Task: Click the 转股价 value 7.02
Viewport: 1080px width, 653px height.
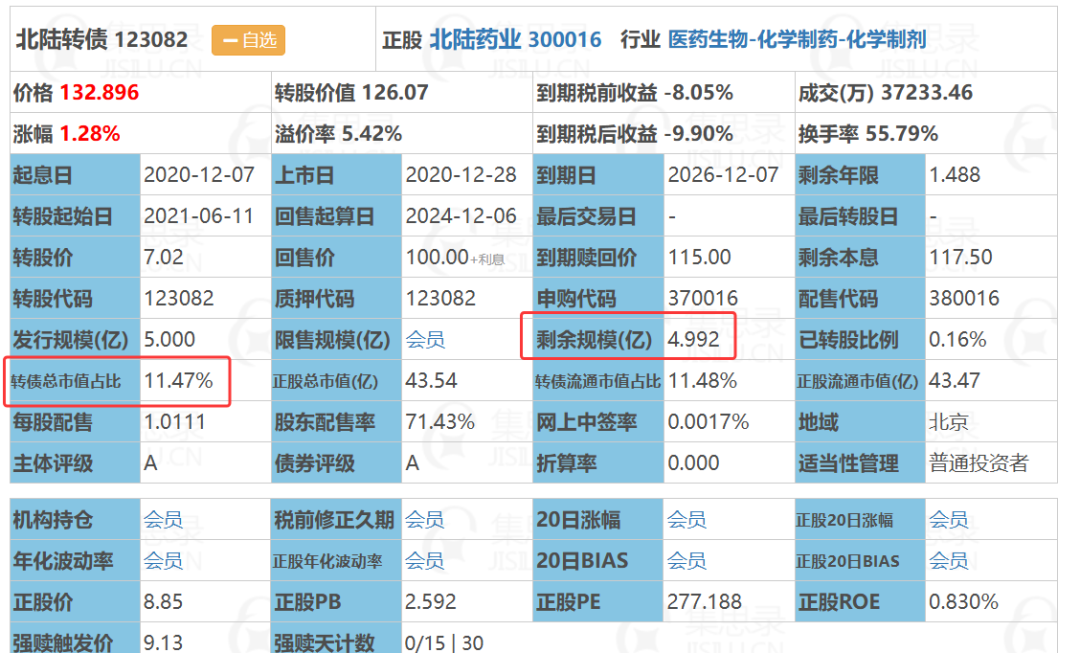Action: point(163,257)
